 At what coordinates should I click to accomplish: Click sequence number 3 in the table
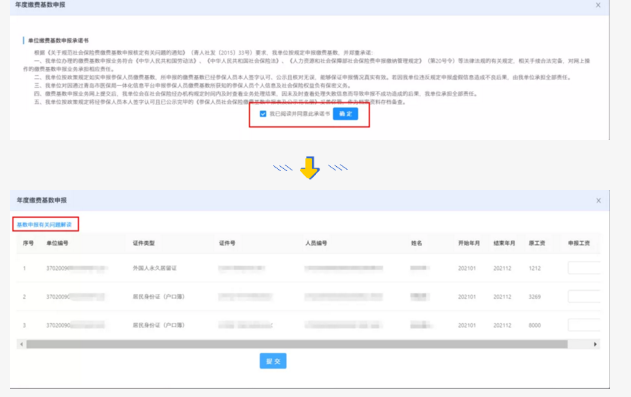[25, 325]
